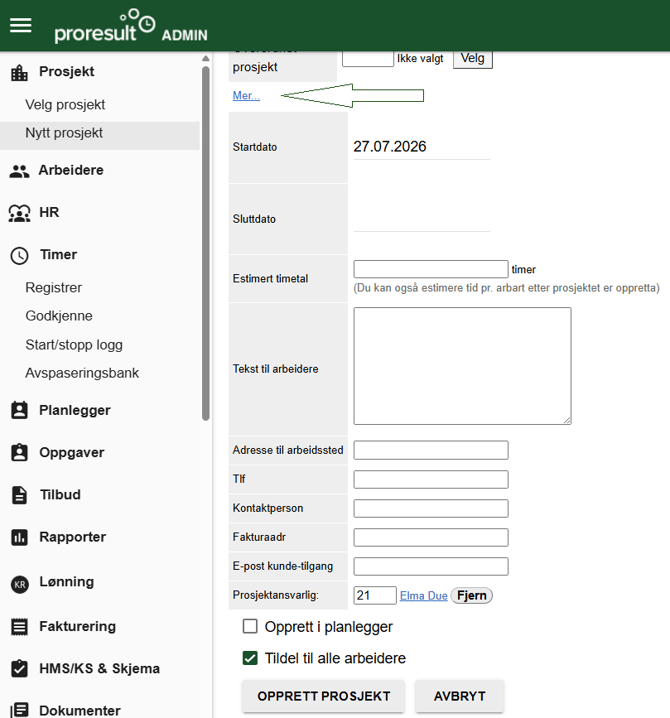The height and width of the screenshot is (718, 670).
Task: Click the Tekst til arbeidere textarea
Action: (x=463, y=366)
